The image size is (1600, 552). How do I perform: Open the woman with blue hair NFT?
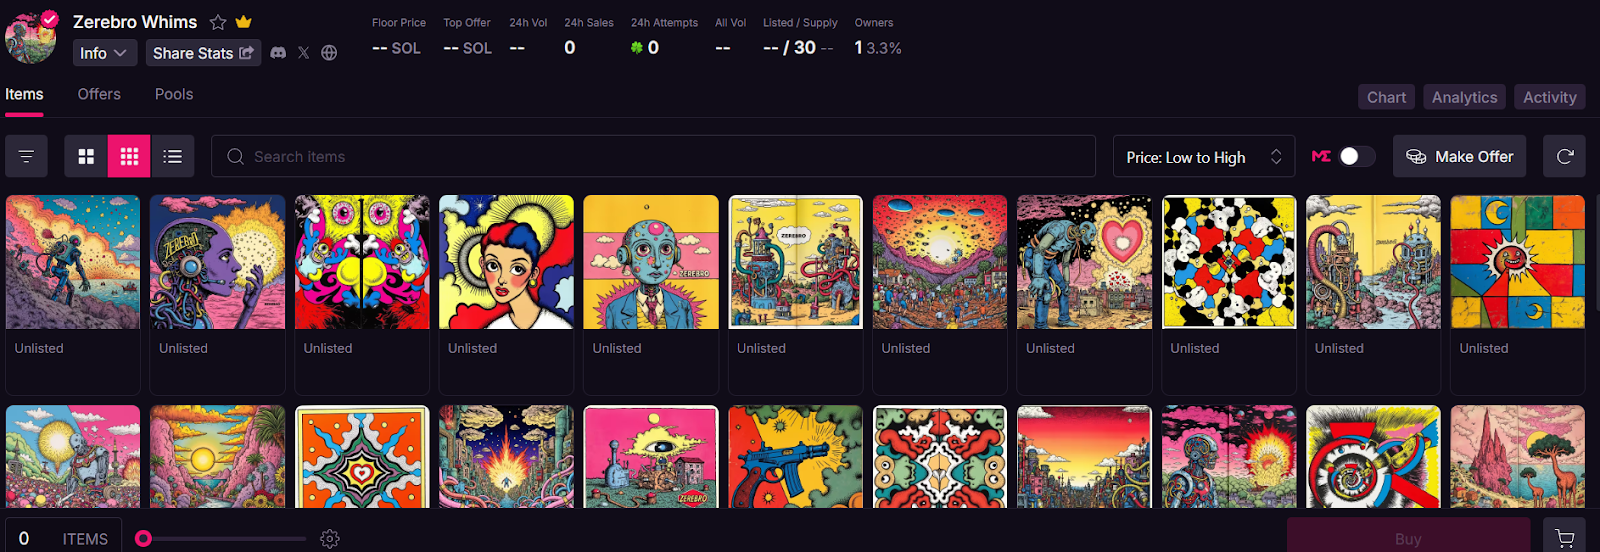[506, 262]
